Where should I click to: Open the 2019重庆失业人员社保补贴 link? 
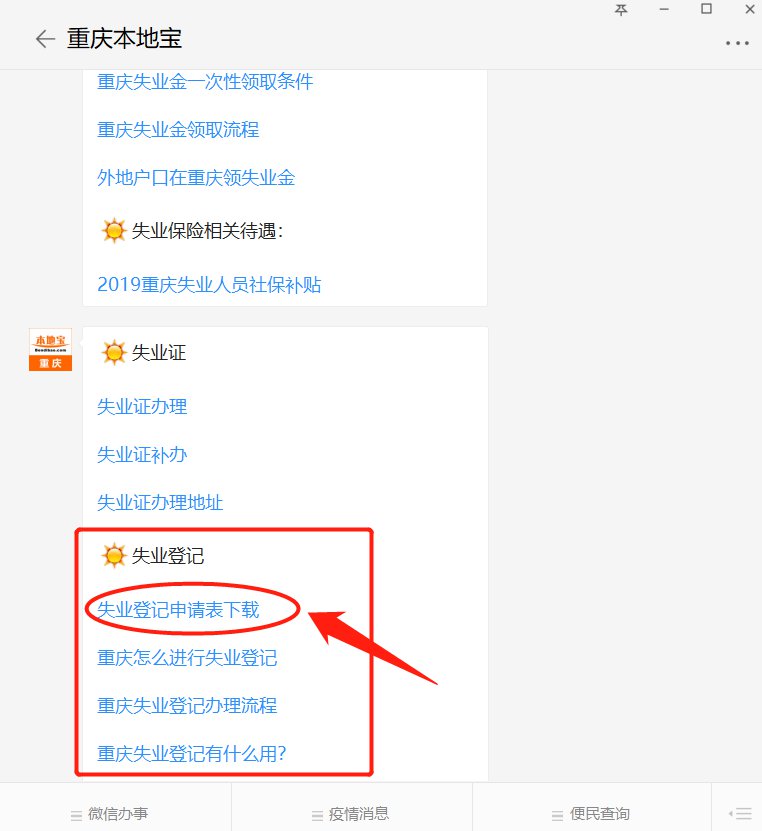coord(209,285)
